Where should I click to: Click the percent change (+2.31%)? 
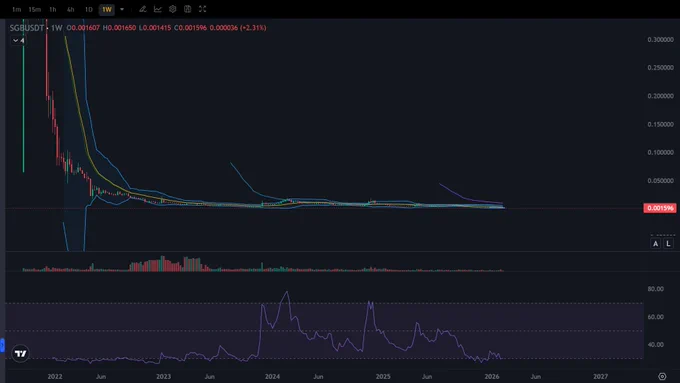coord(253,28)
